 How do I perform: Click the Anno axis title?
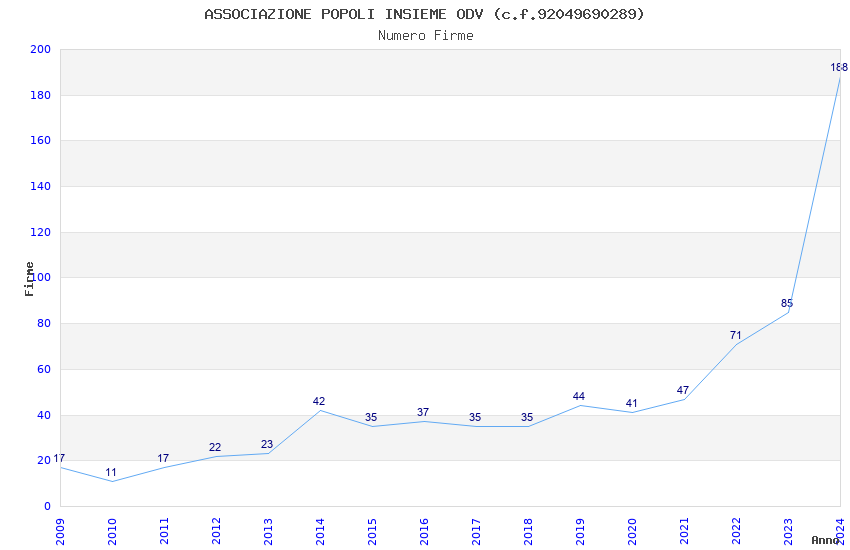(825, 540)
